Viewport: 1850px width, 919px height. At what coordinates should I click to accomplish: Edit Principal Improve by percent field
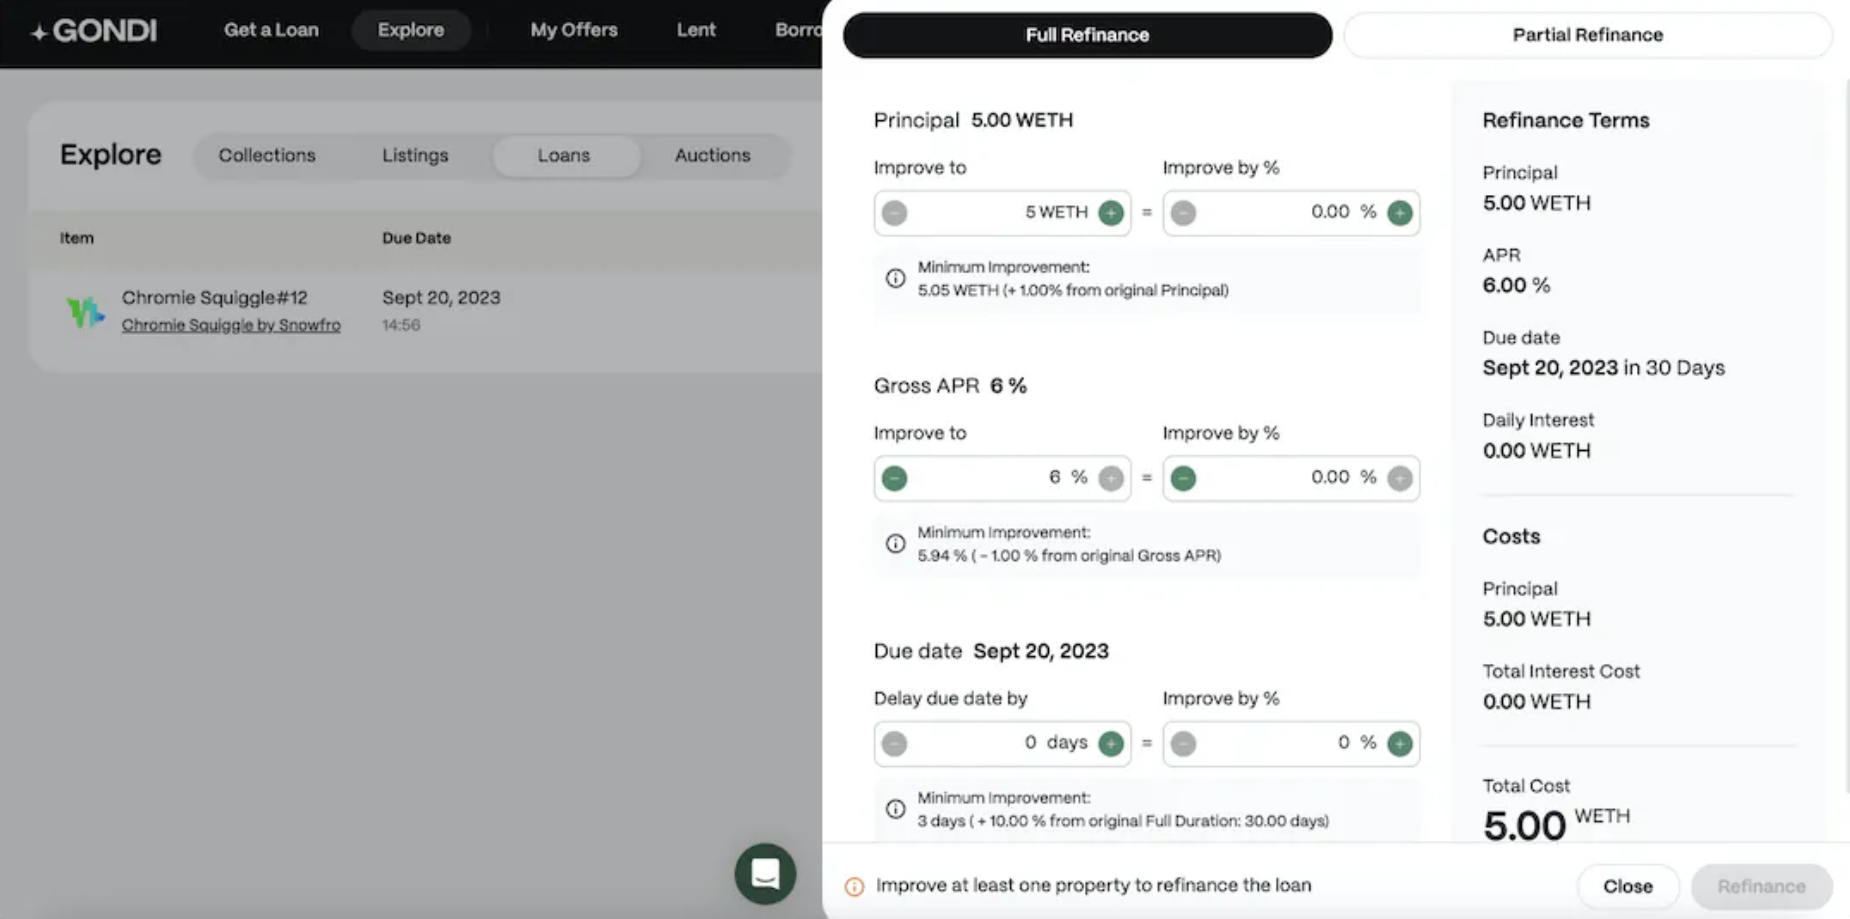coord(1291,213)
